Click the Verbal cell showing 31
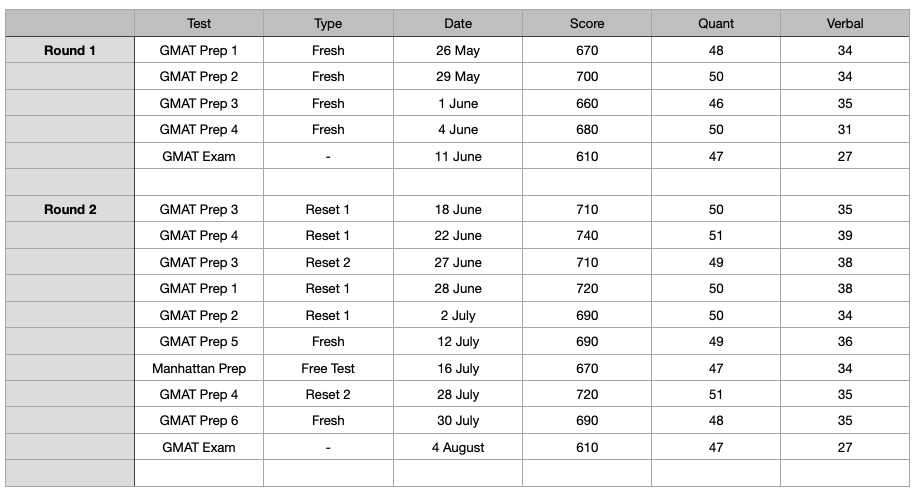This screenshot has height=493, width=918. pyautogui.click(x=845, y=130)
